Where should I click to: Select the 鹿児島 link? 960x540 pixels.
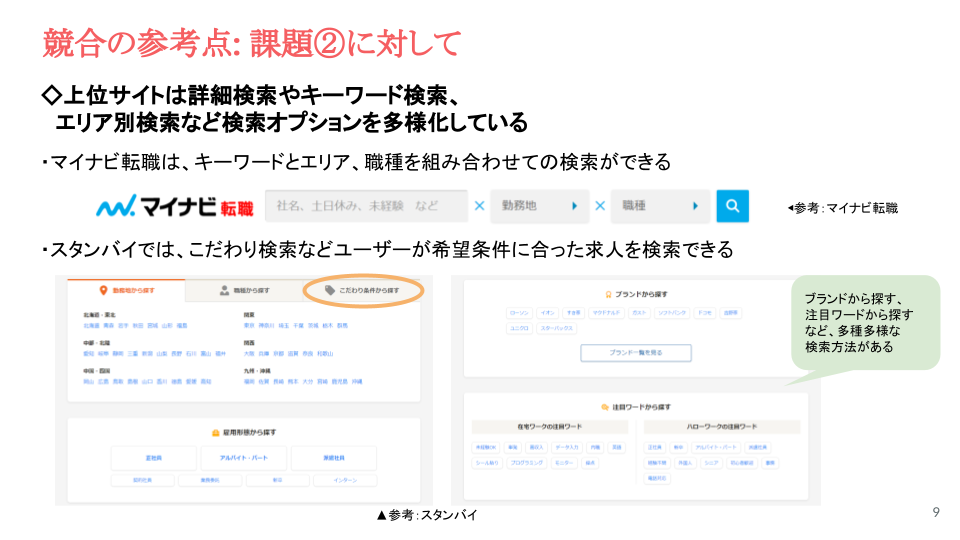tap(339, 381)
